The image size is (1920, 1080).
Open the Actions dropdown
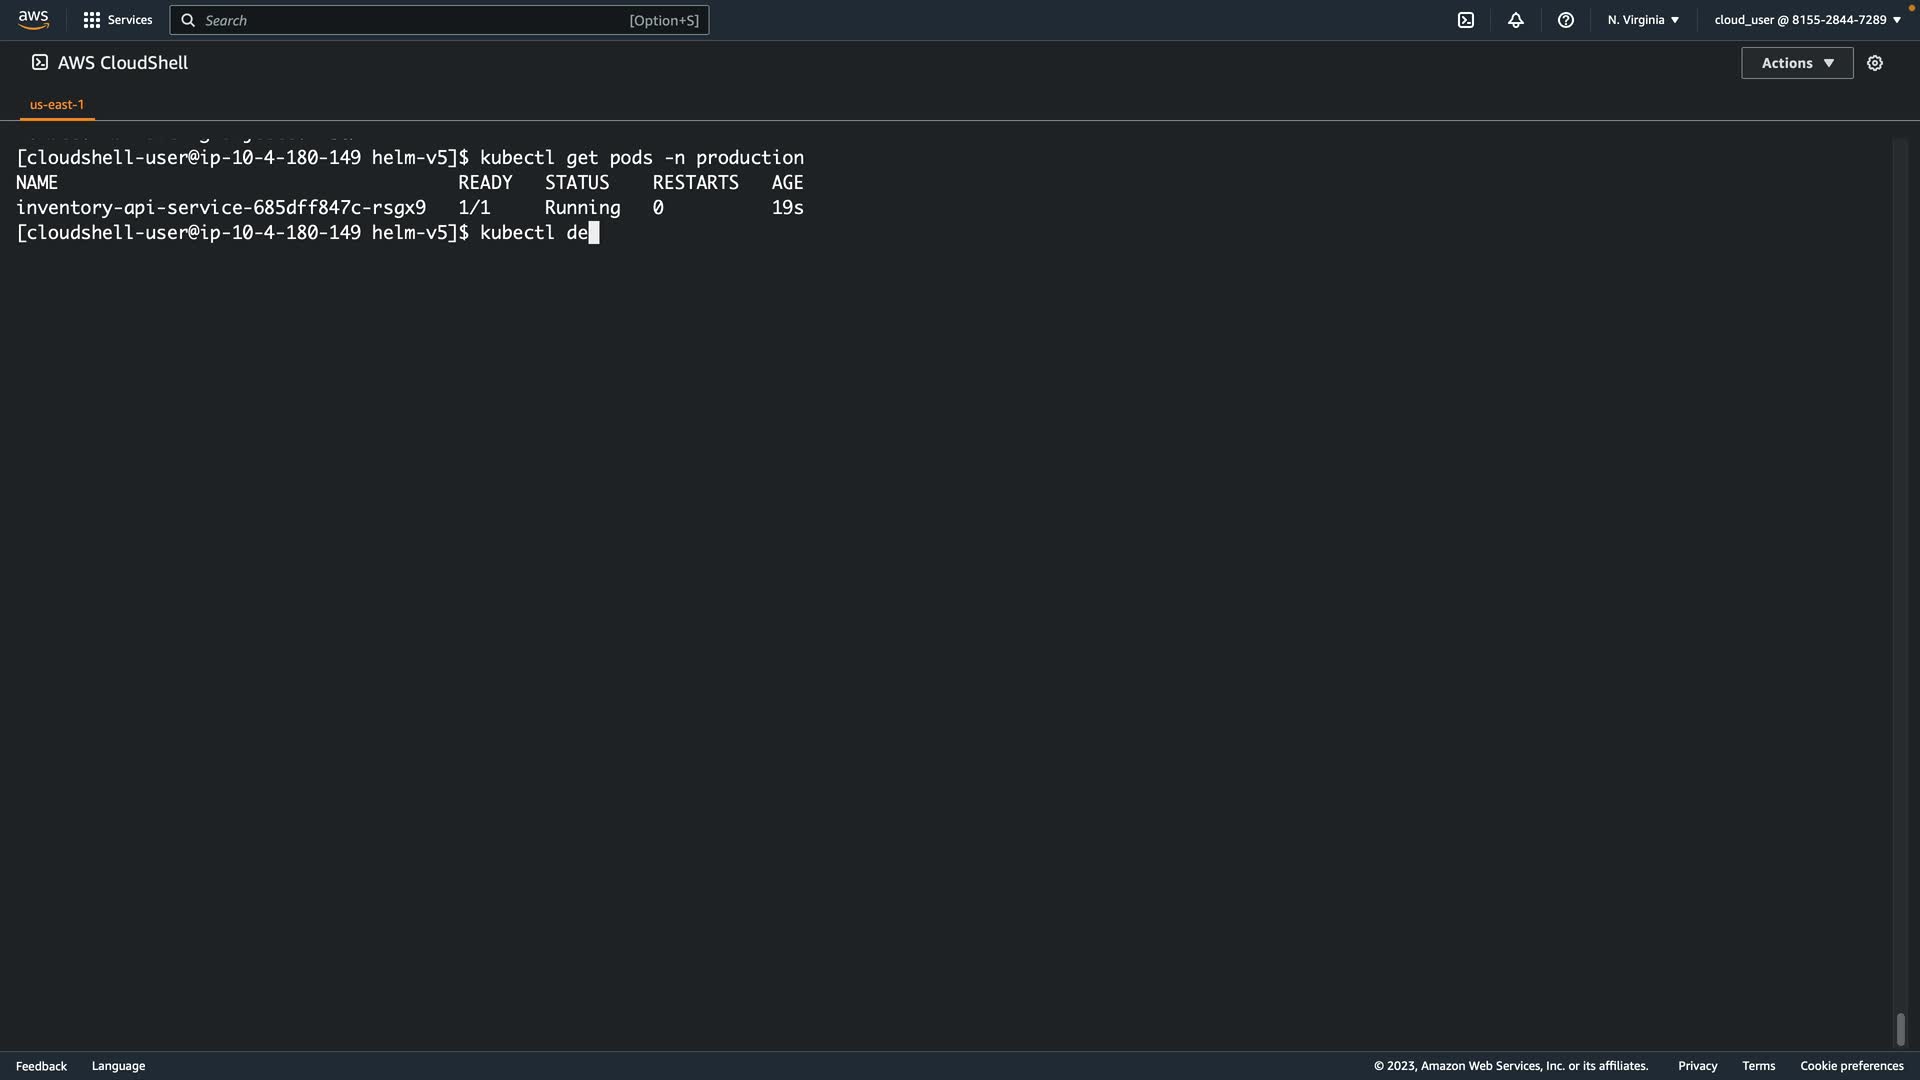pyautogui.click(x=1797, y=63)
